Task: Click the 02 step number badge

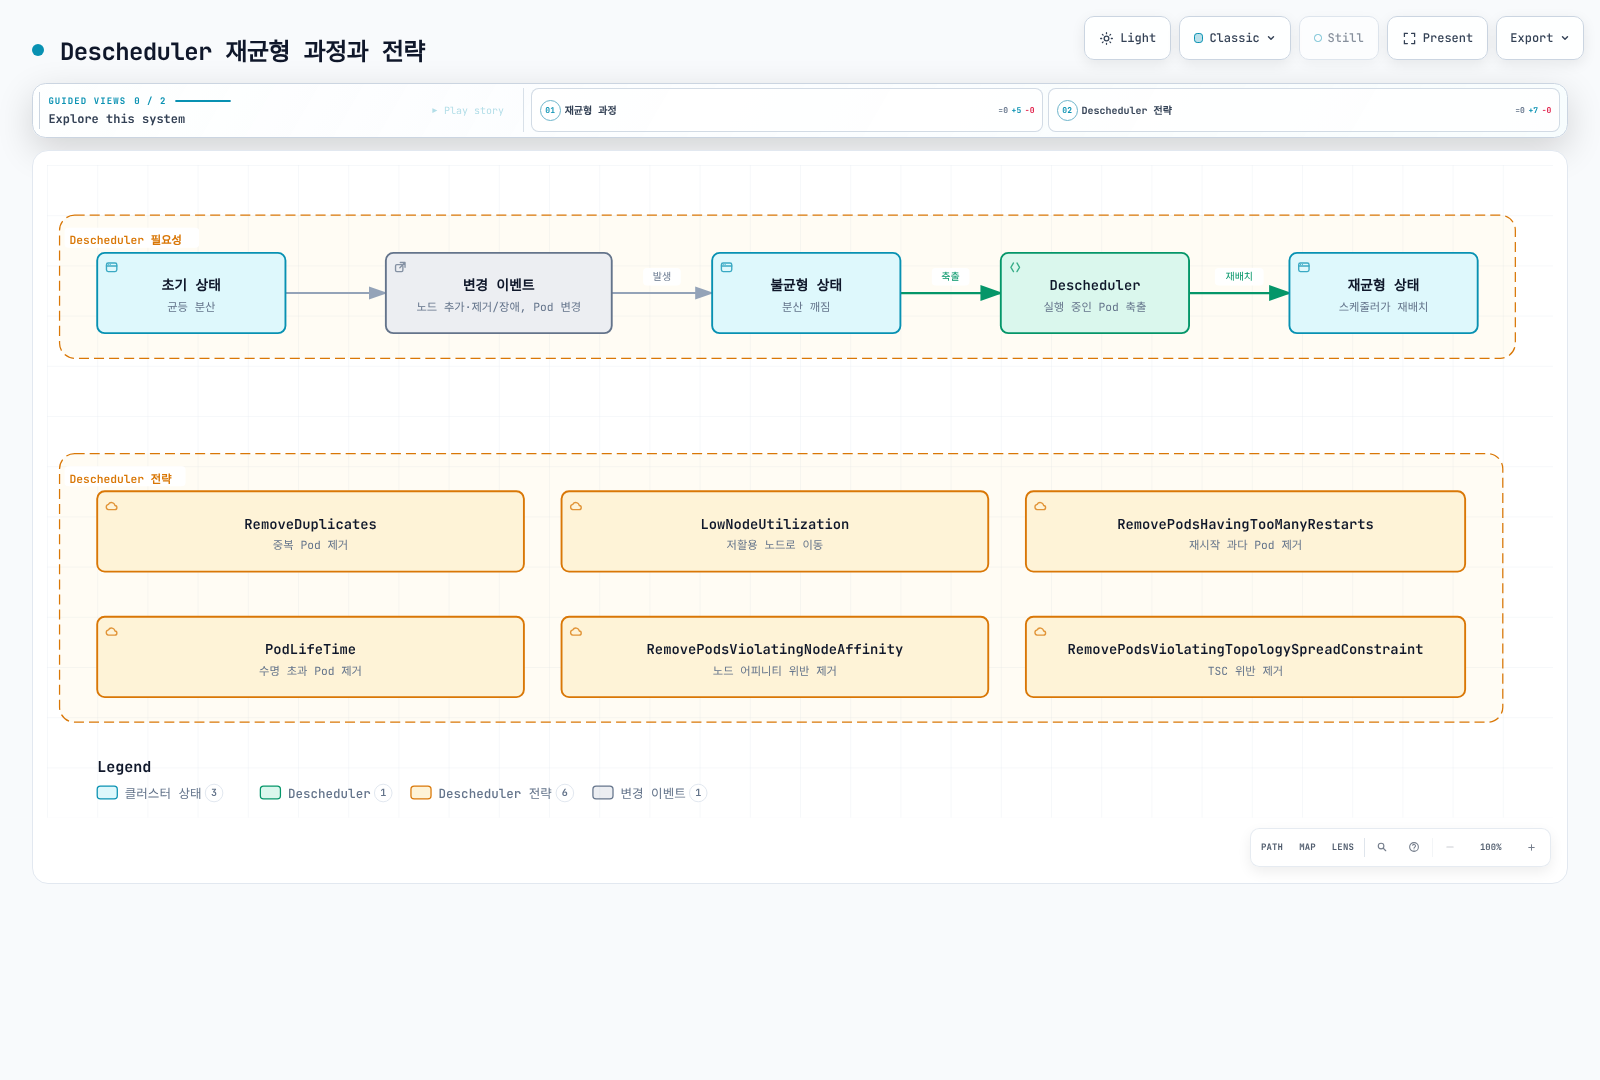Action: point(1067,110)
